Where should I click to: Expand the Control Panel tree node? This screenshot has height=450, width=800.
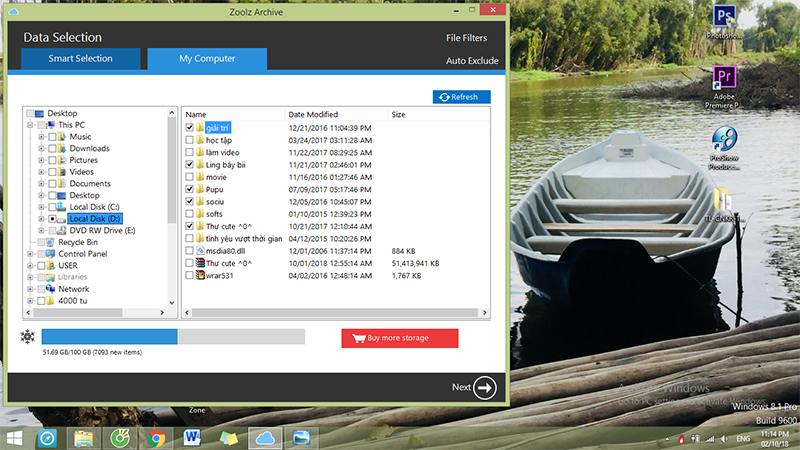tap(30, 254)
